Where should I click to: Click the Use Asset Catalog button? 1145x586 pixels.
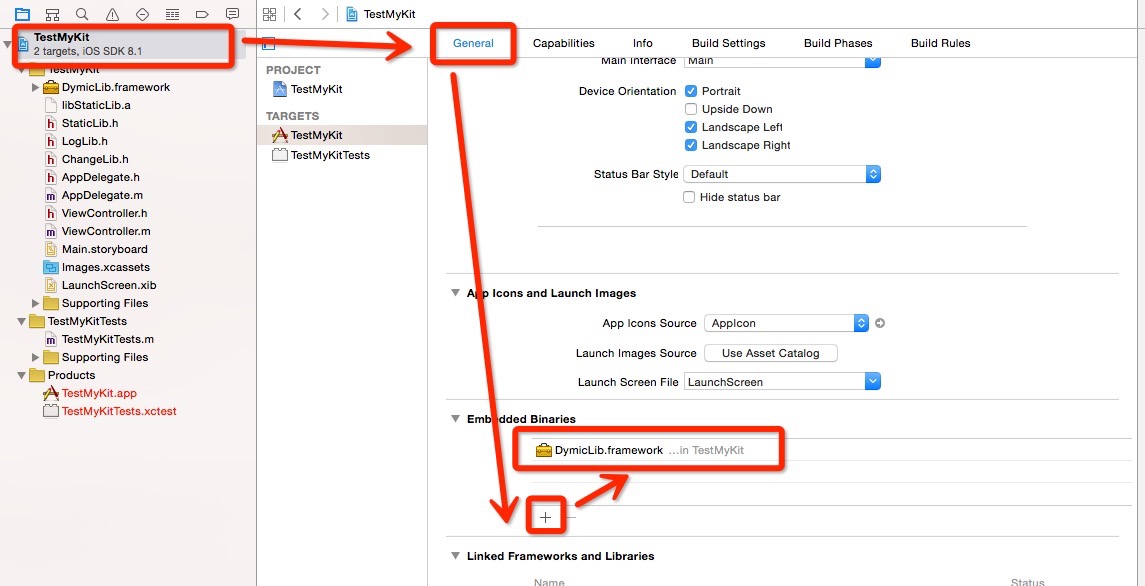[x=770, y=353]
